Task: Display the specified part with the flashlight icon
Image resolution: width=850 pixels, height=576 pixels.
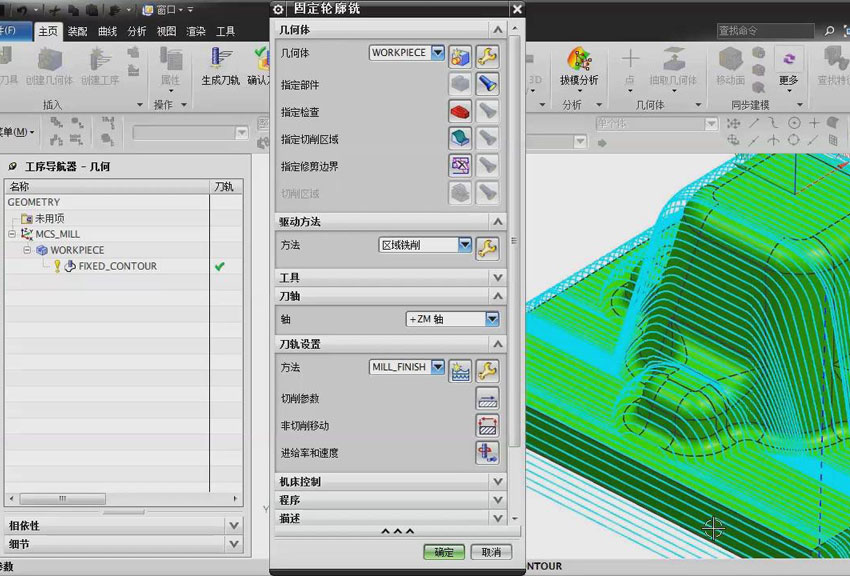Action: point(486,84)
